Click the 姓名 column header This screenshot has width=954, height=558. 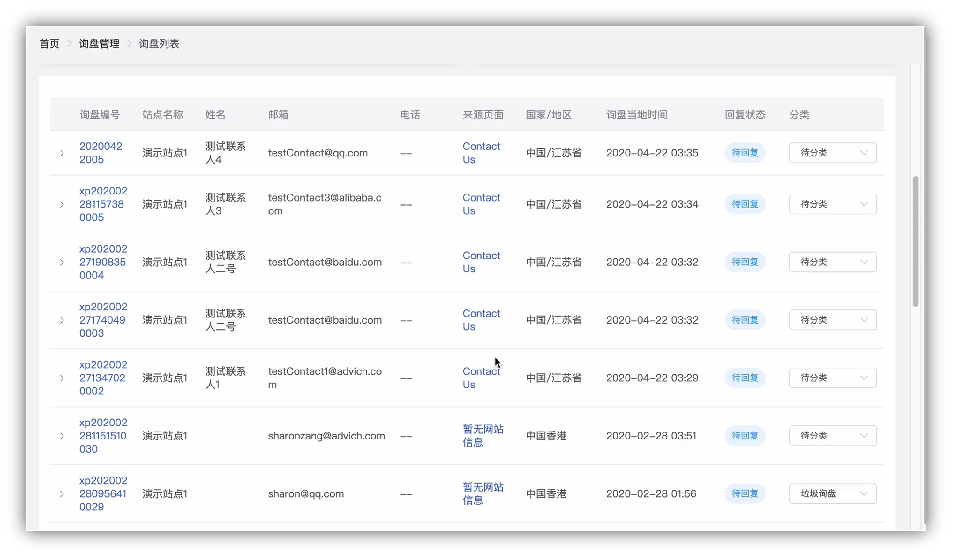click(x=215, y=114)
